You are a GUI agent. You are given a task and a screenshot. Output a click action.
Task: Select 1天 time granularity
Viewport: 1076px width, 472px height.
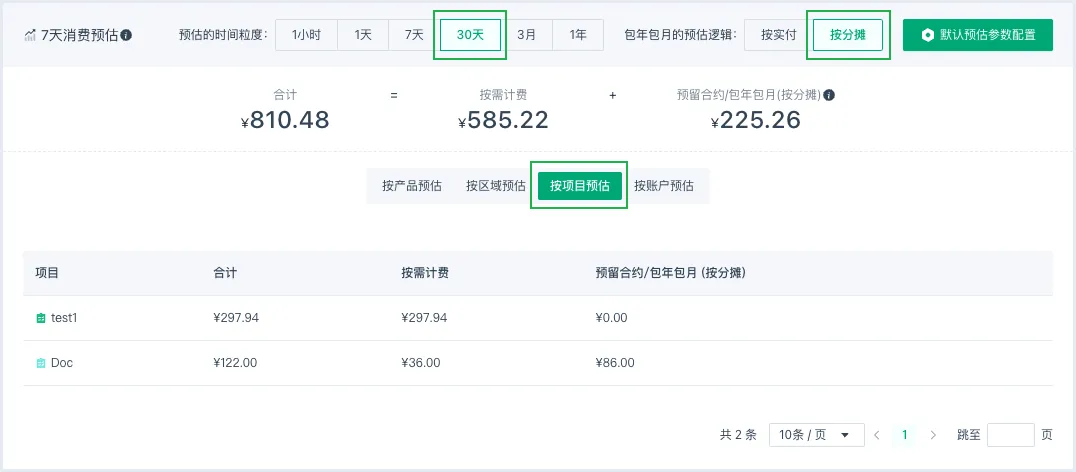(x=362, y=35)
